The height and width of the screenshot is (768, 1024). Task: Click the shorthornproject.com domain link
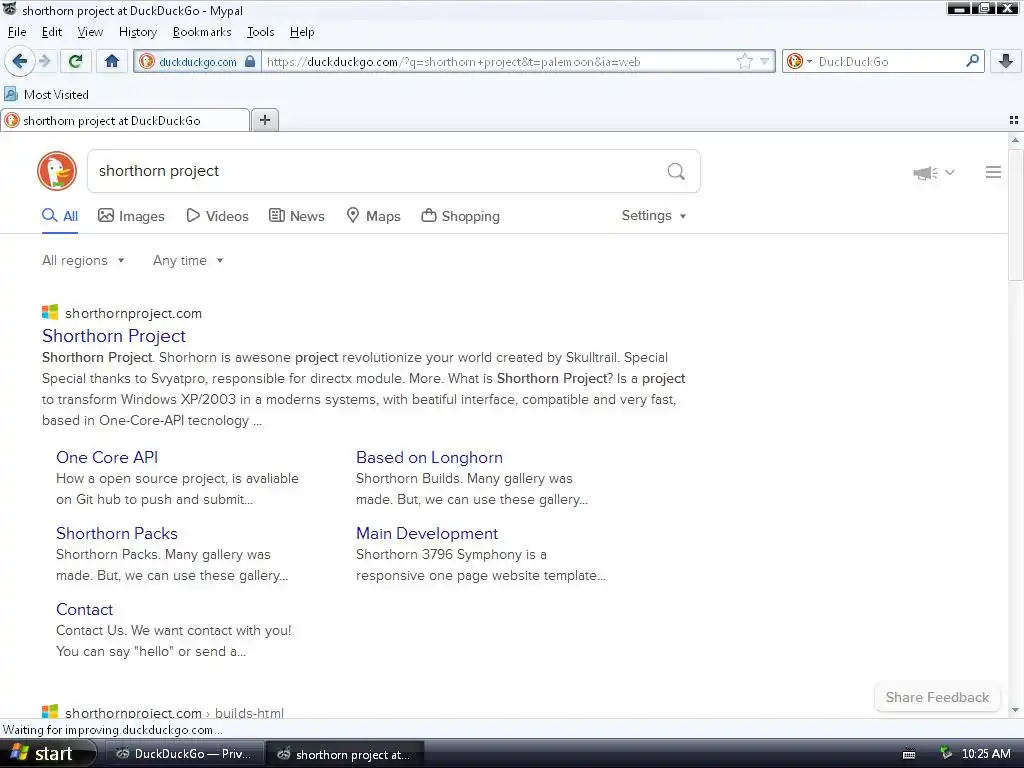pos(133,313)
